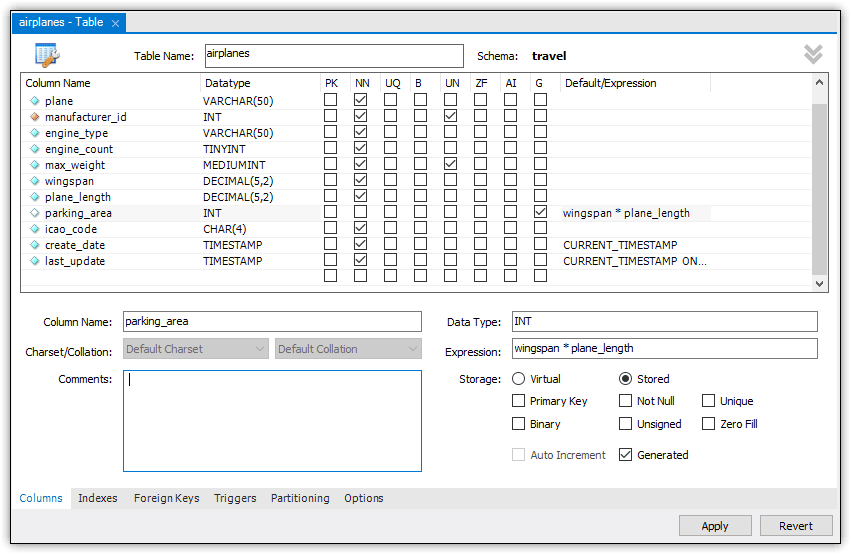Click the table editor icon beside Table Name
The height and width of the screenshot is (554, 851).
(x=47, y=56)
